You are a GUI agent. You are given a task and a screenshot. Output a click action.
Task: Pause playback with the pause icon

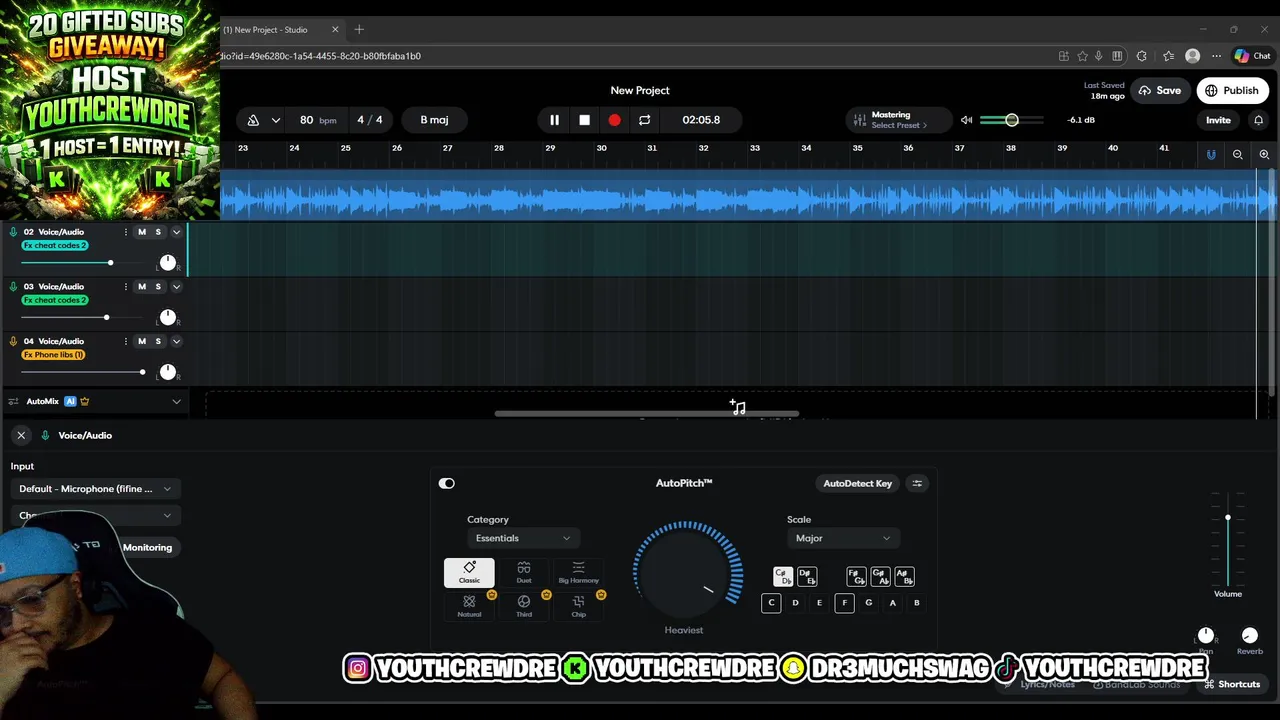click(x=554, y=120)
